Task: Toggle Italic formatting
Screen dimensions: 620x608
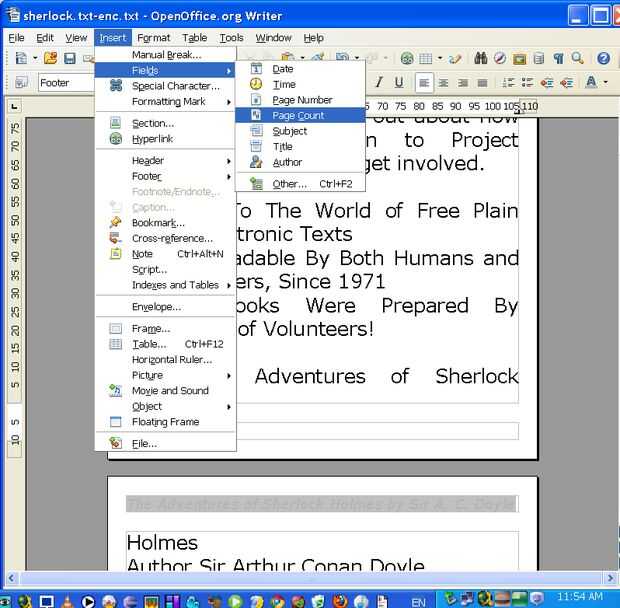Action: [x=379, y=82]
